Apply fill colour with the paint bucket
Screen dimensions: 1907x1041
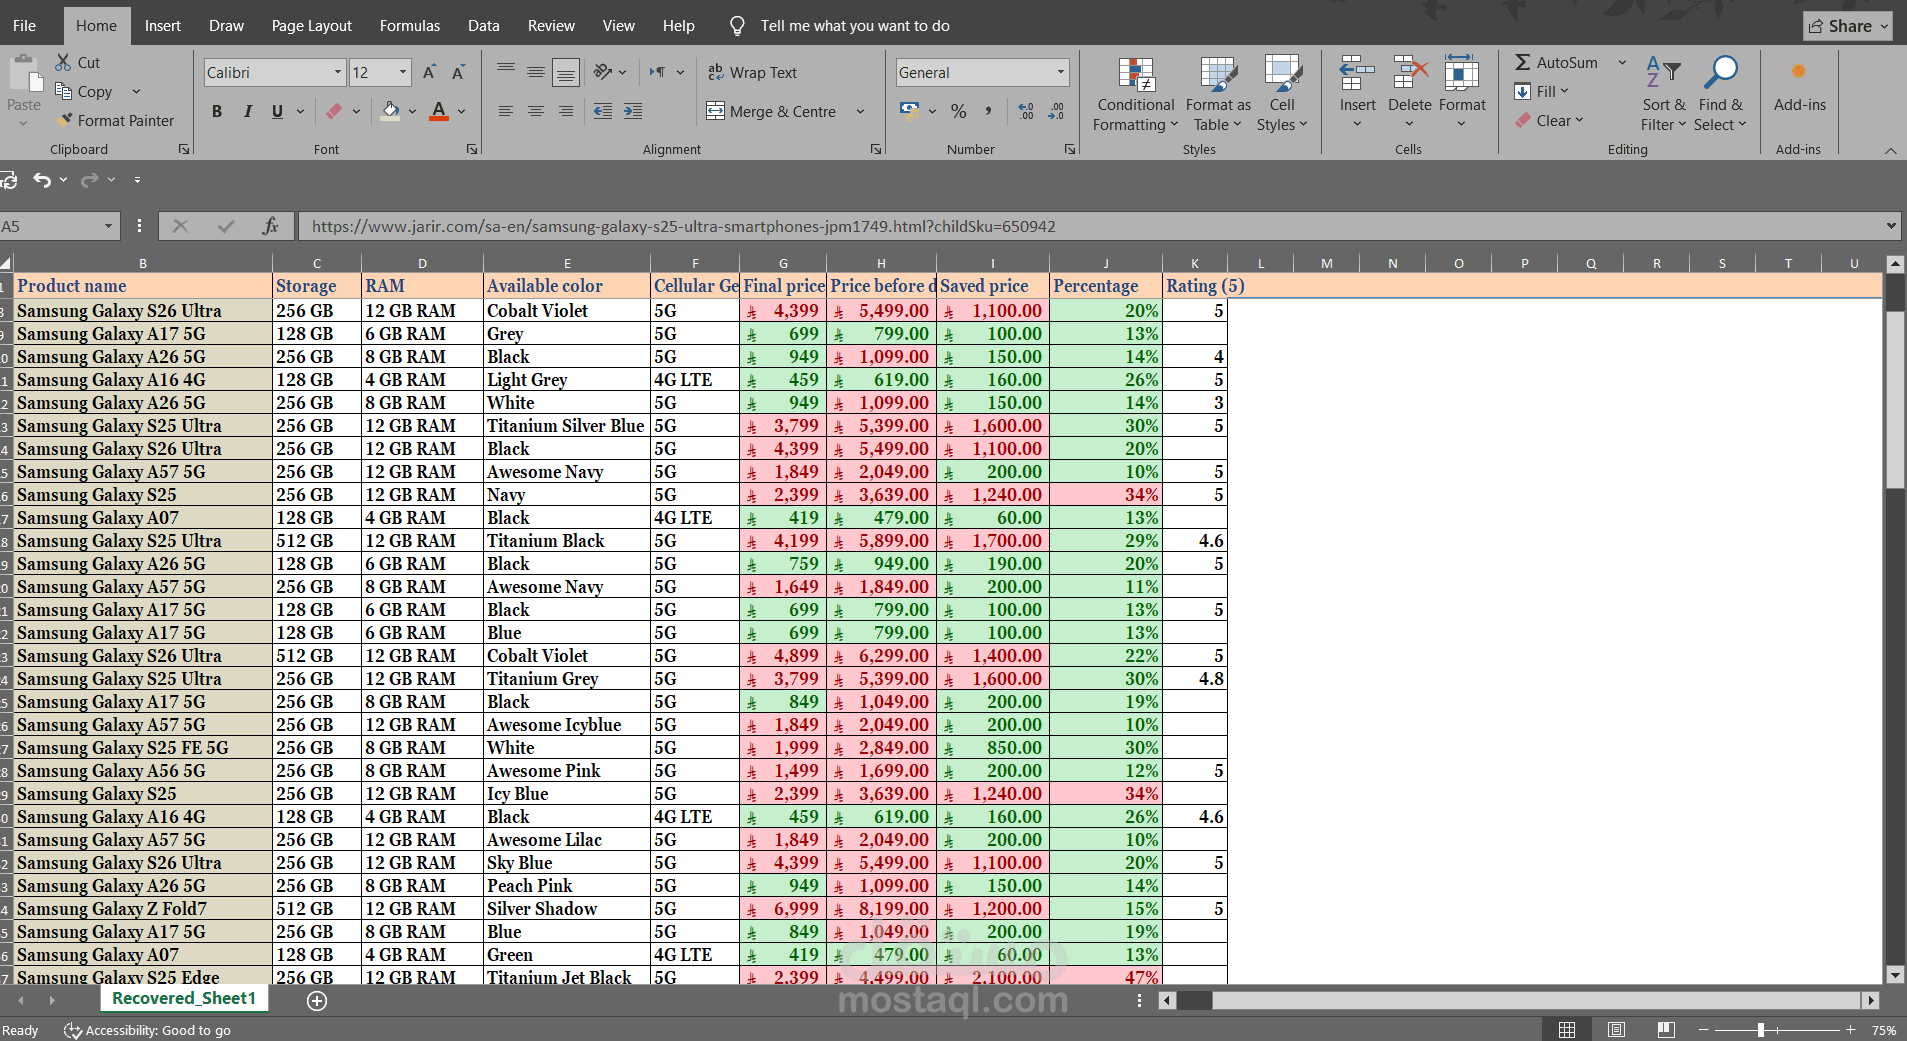[391, 111]
